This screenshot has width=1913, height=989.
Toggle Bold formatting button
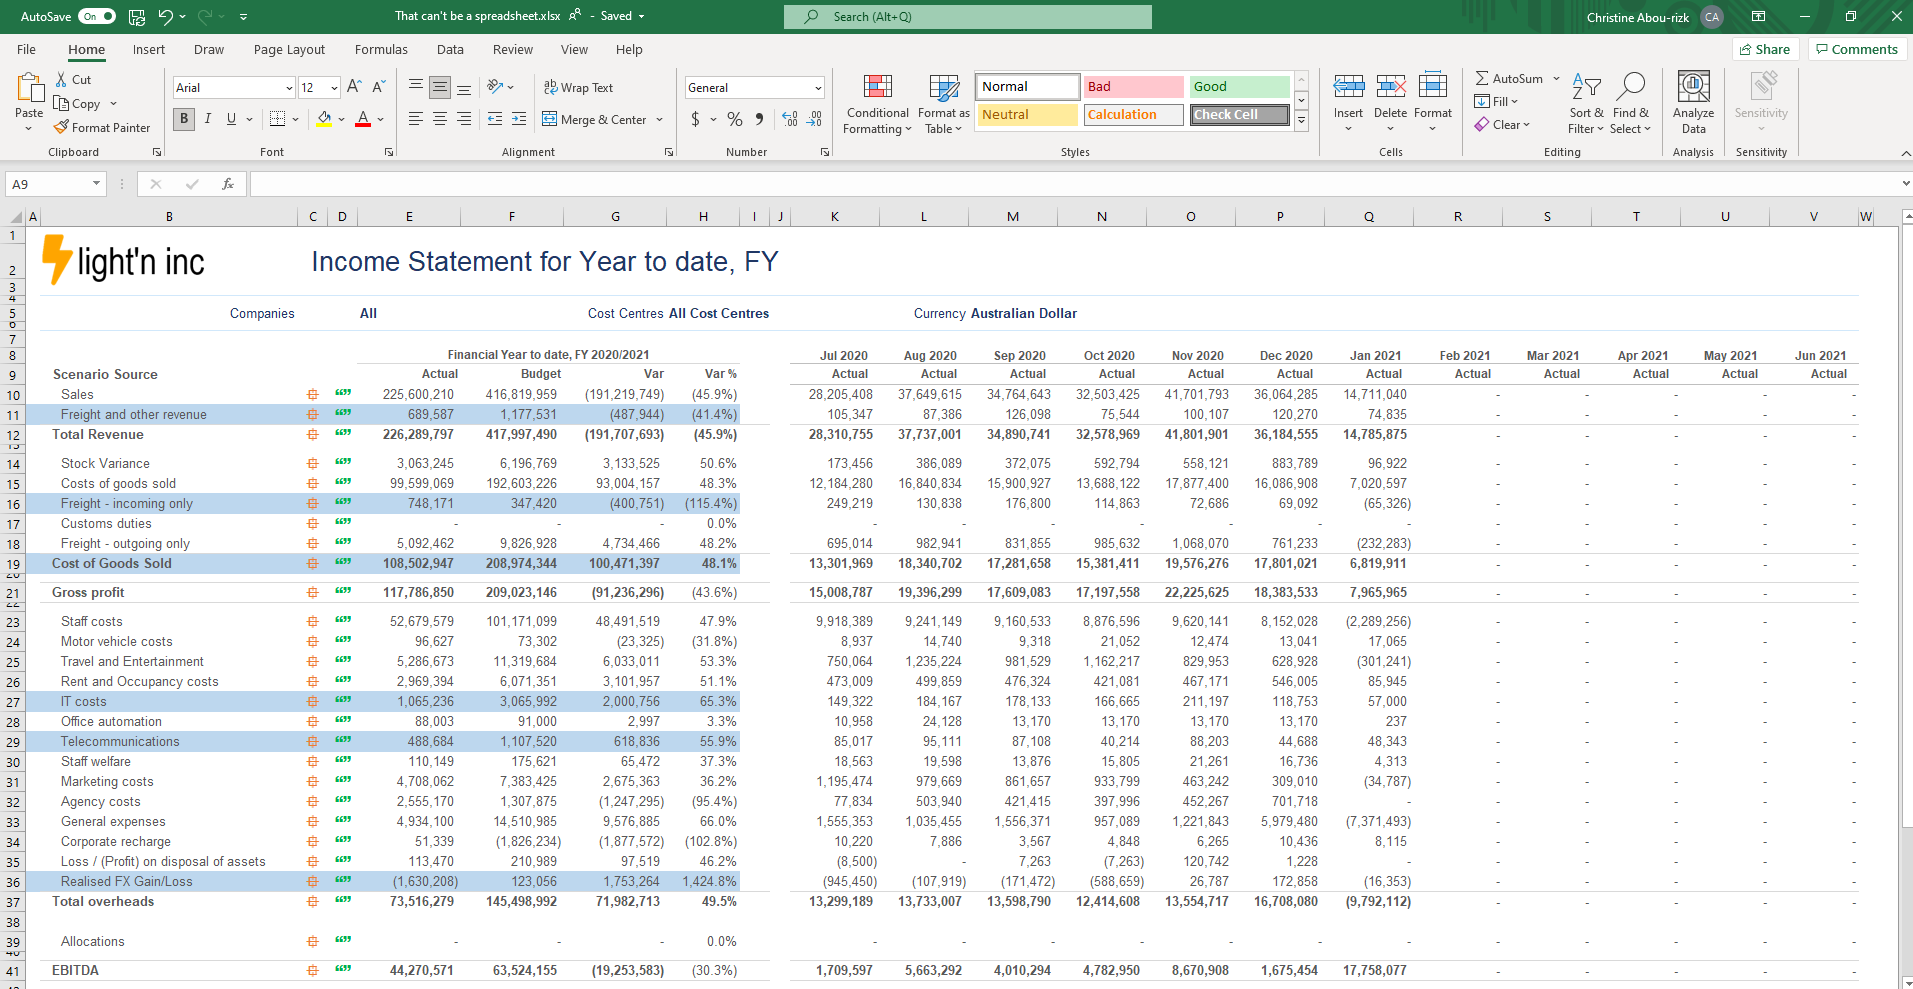184,119
